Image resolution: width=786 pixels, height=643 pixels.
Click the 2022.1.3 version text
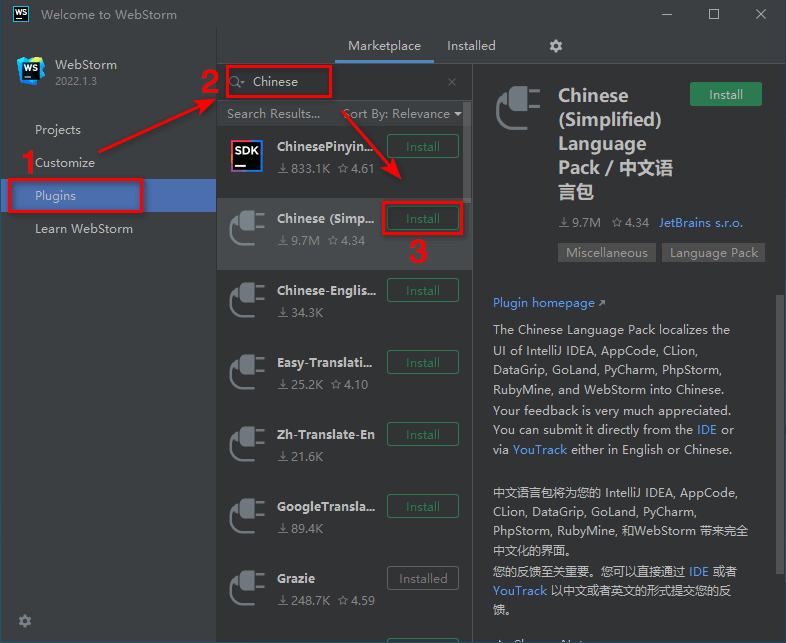point(76,81)
